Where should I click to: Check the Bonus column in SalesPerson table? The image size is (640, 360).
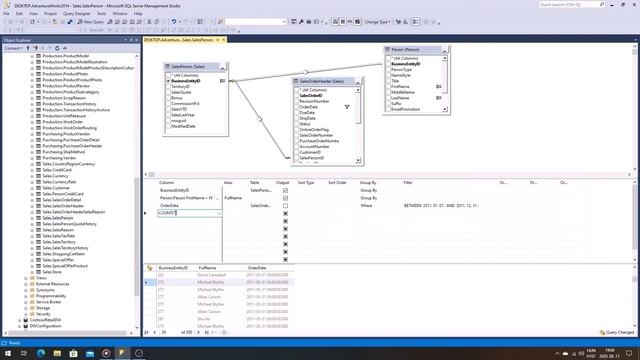pos(168,98)
